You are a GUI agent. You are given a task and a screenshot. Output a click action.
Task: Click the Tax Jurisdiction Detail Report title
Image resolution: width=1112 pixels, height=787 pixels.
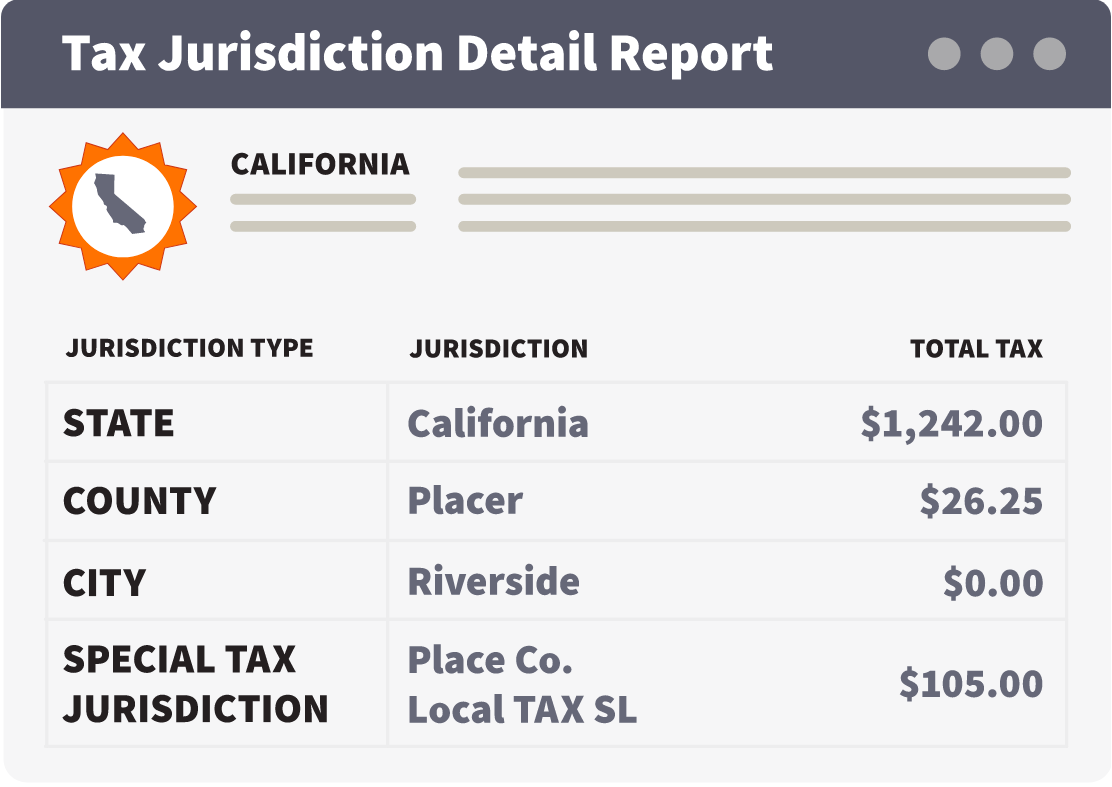417,53
